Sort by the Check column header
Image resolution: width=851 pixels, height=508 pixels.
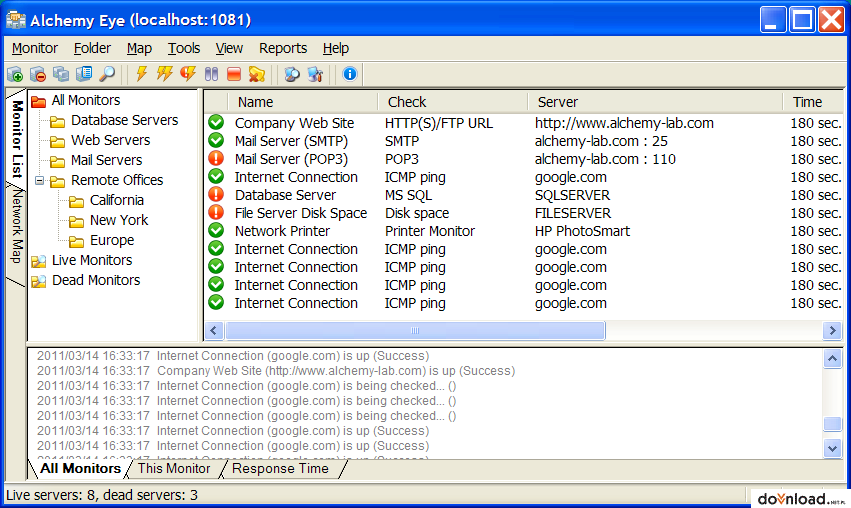pyautogui.click(x=453, y=102)
